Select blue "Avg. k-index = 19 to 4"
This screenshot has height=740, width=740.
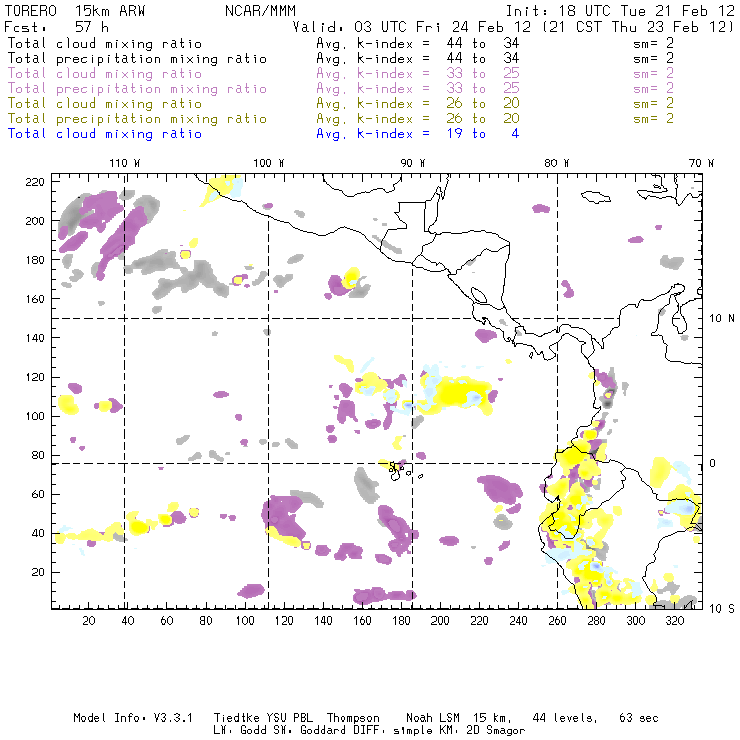coord(418,134)
